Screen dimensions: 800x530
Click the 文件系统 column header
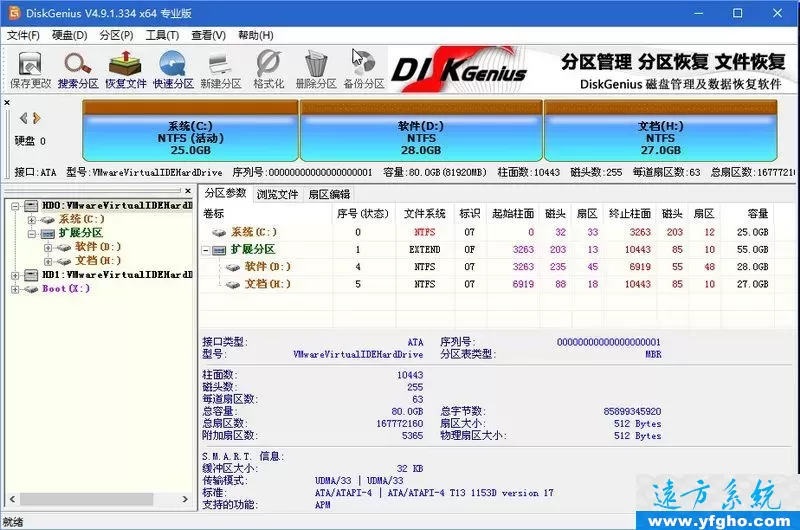click(x=424, y=214)
